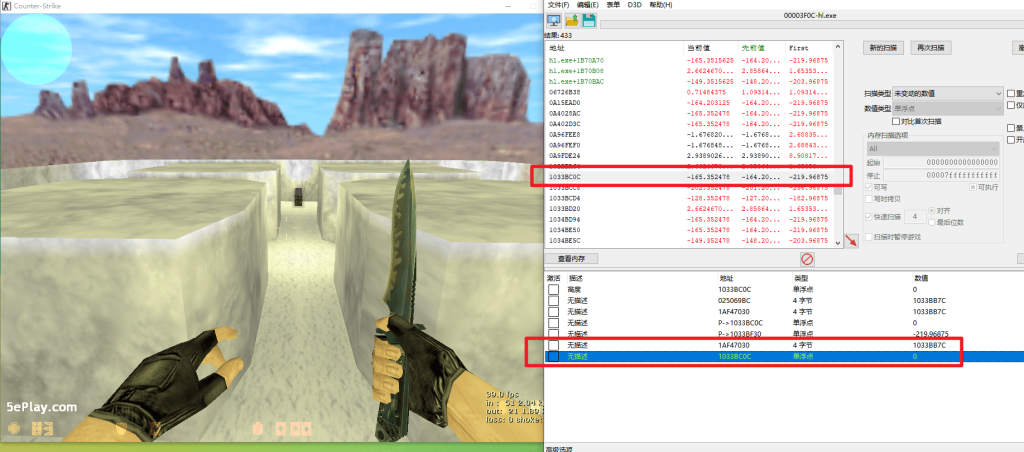Select result row hl.exe+1B70BAC
This screenshot has width=1024, height=452.
pos(690,82)
